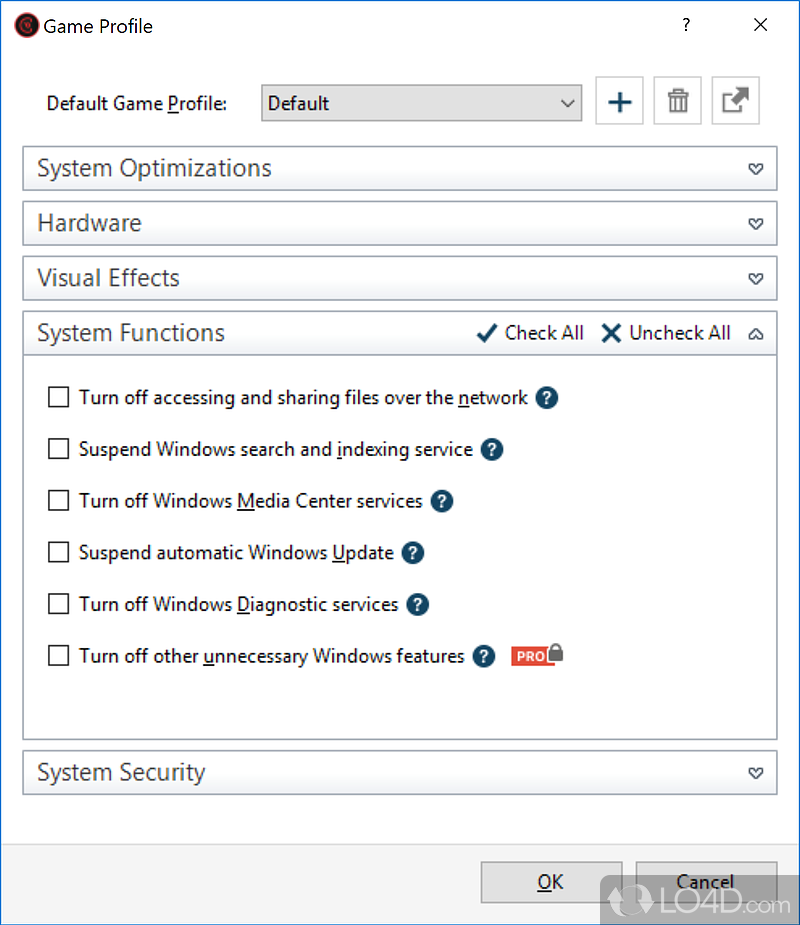Screen dimensions: 800x925
Task: Check Suspend automatic Windows Update
Action: point(59,553)
